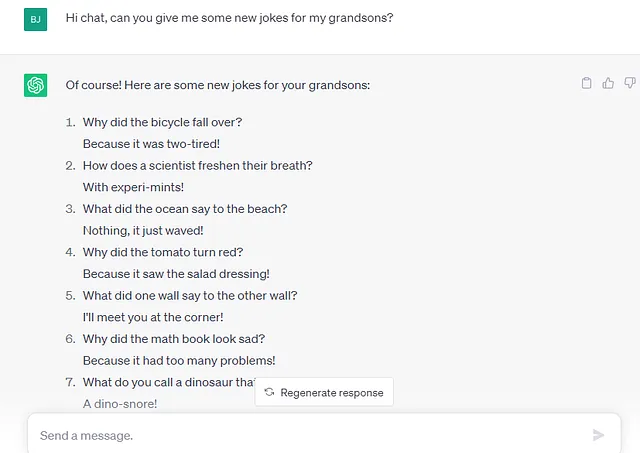Click the user's grandsons jokes prompt text
Viewport: 640px width, 453px height.
click(x=229, y=18)
